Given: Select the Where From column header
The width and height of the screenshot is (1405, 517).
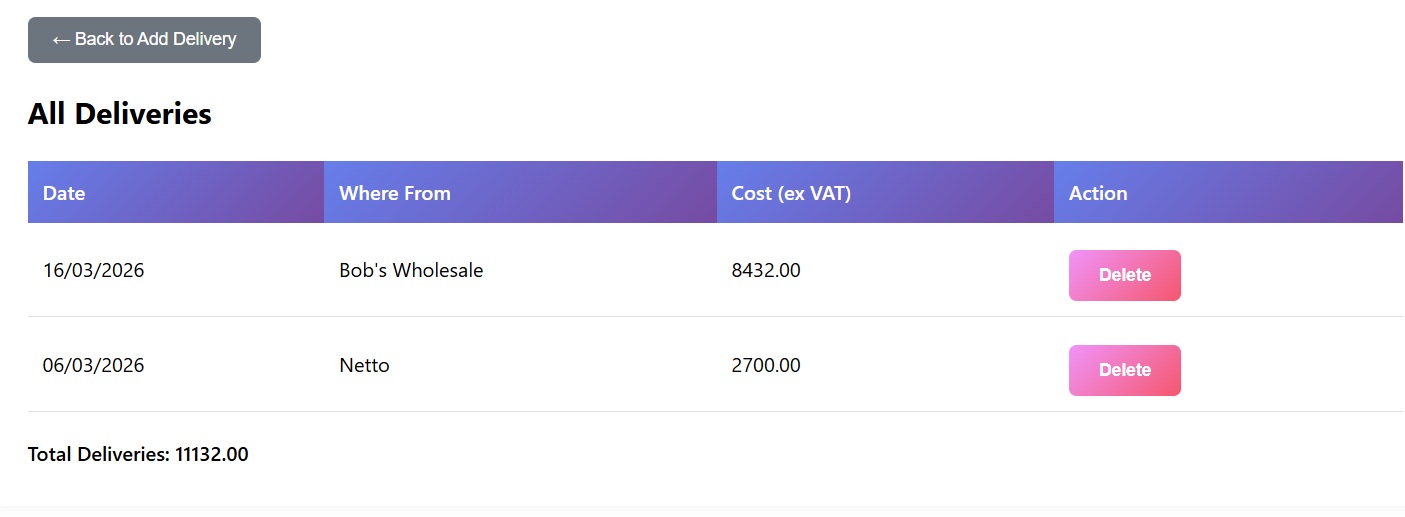Looking at the screenshot, I should click(395, 193).
